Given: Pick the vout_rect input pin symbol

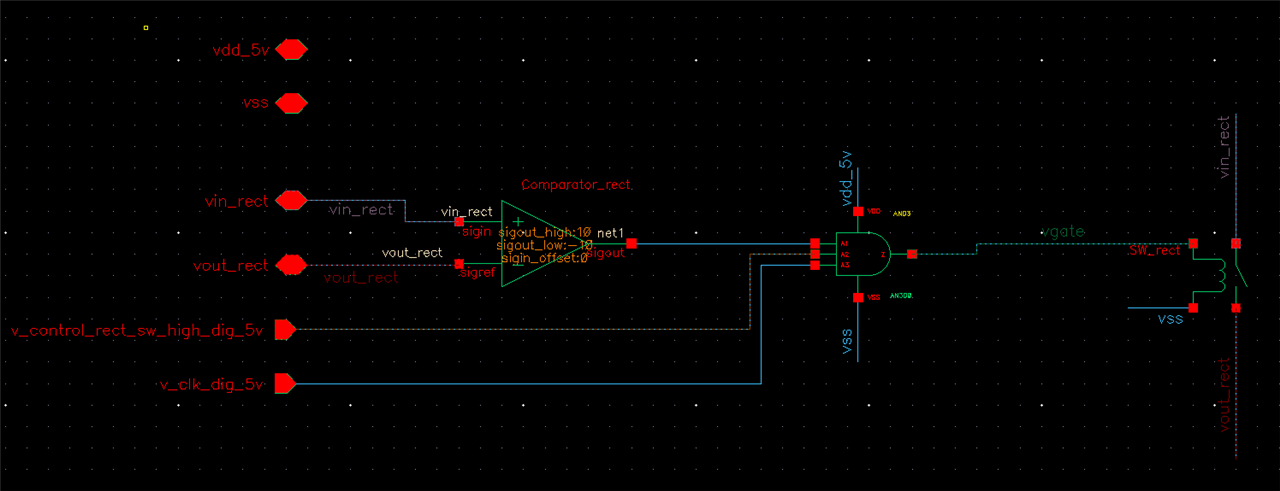Looking at the screenshot, I should click(x=290, y=265).
